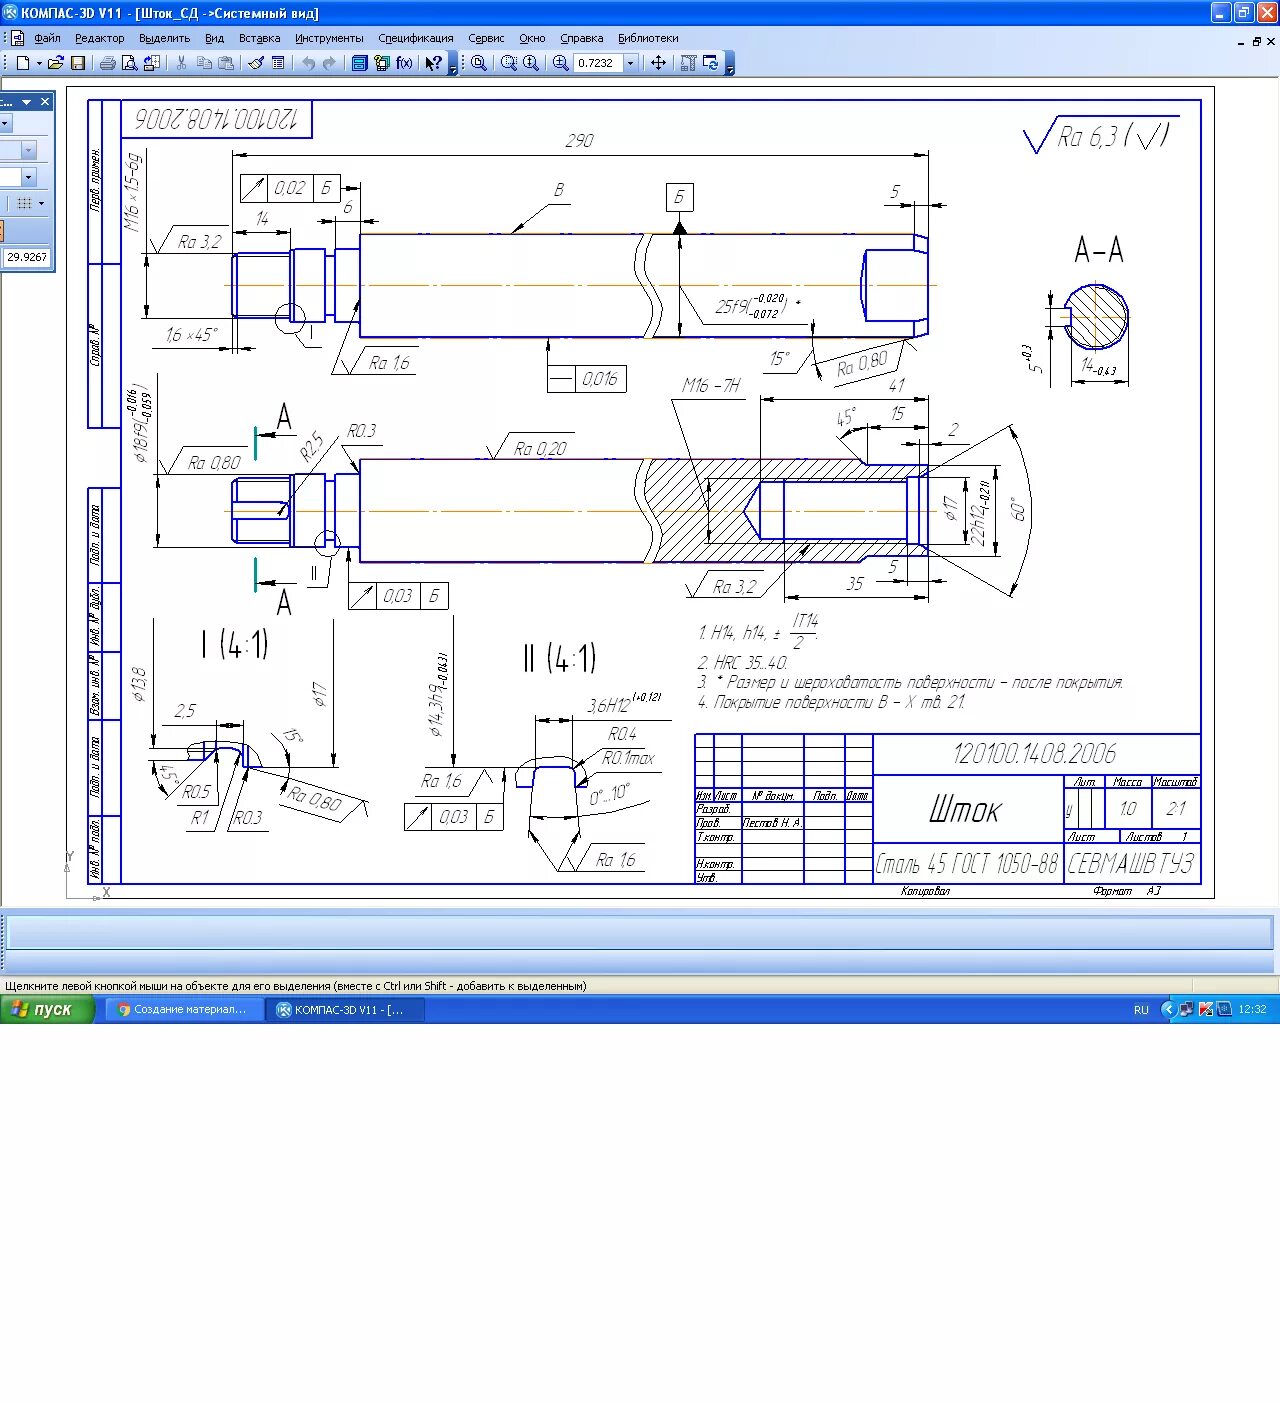Switch to the Создание материал... taskbar window
This screenshot has width=1280, height=1402.
183,1010
